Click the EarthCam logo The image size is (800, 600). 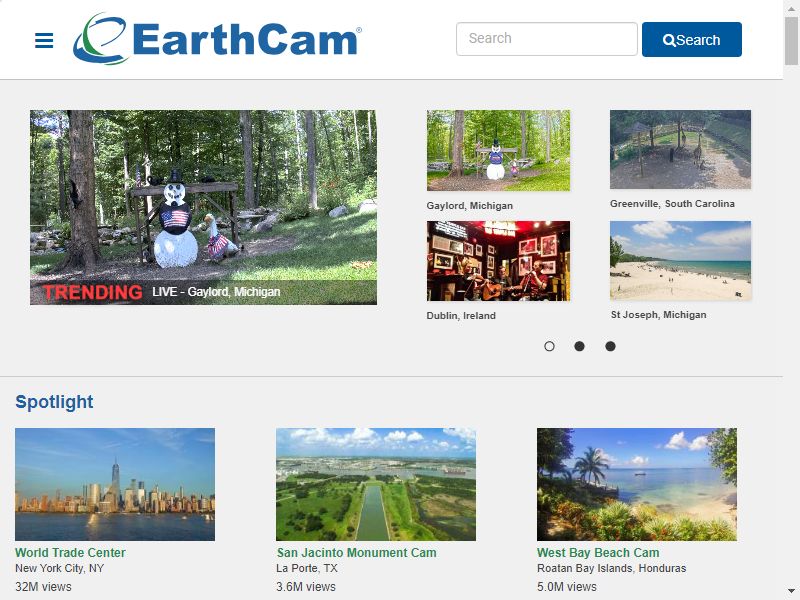click(217, 39)
